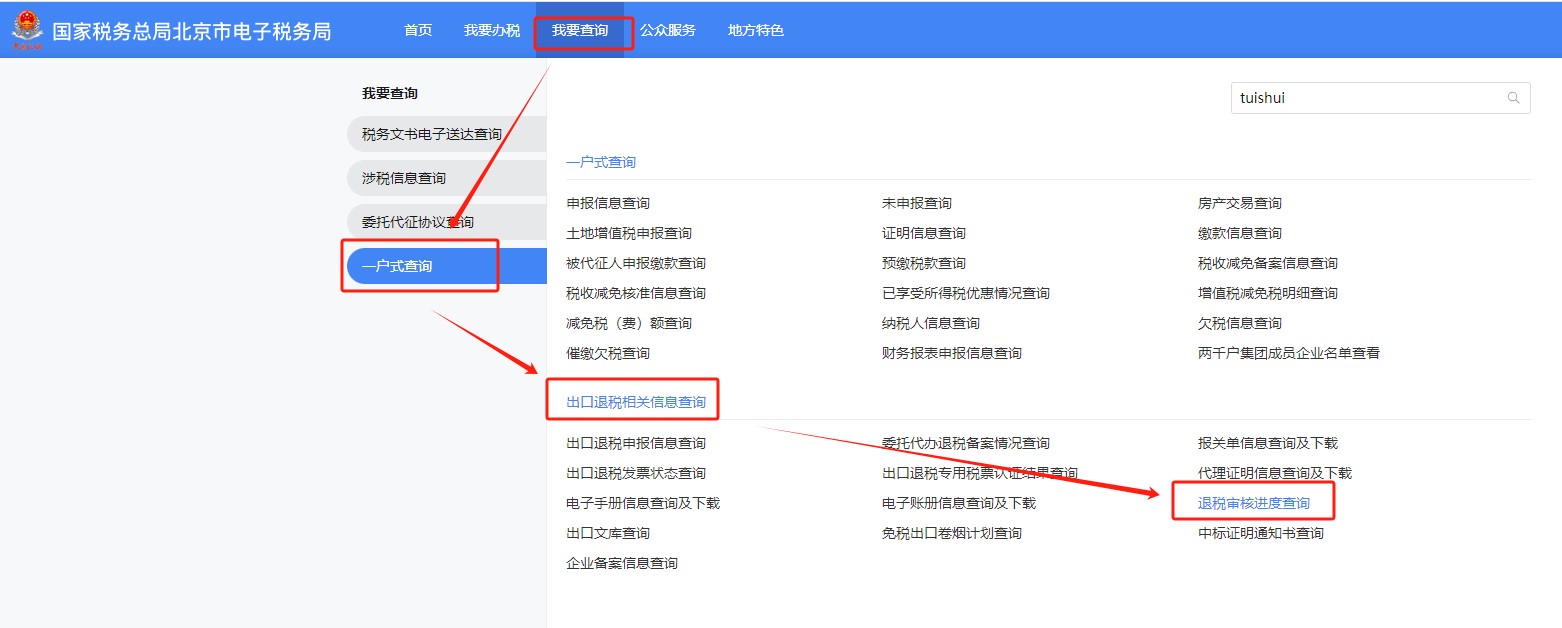Select 涉税信息查询 sidebar item
The height and width of the screenshot is (628, 1562).
404,178
